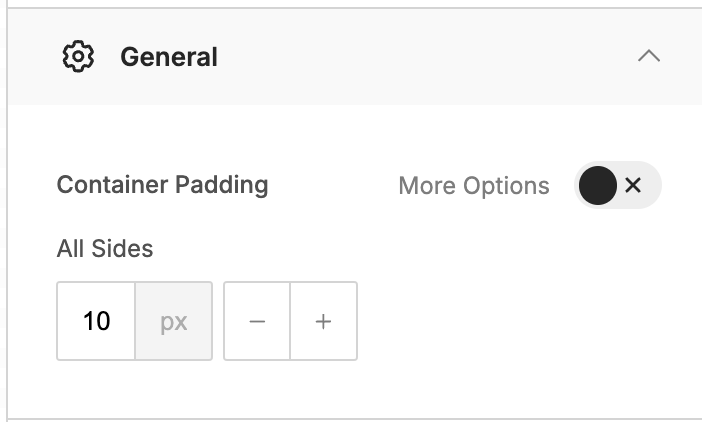This screenshot has width=702, height=422.
Task: Click the minus button to decrease padding
Action: (x=257, y=321)
